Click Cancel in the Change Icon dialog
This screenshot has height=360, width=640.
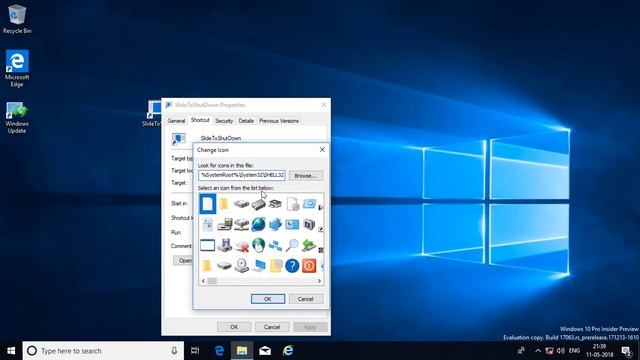(x=306, y=299)
